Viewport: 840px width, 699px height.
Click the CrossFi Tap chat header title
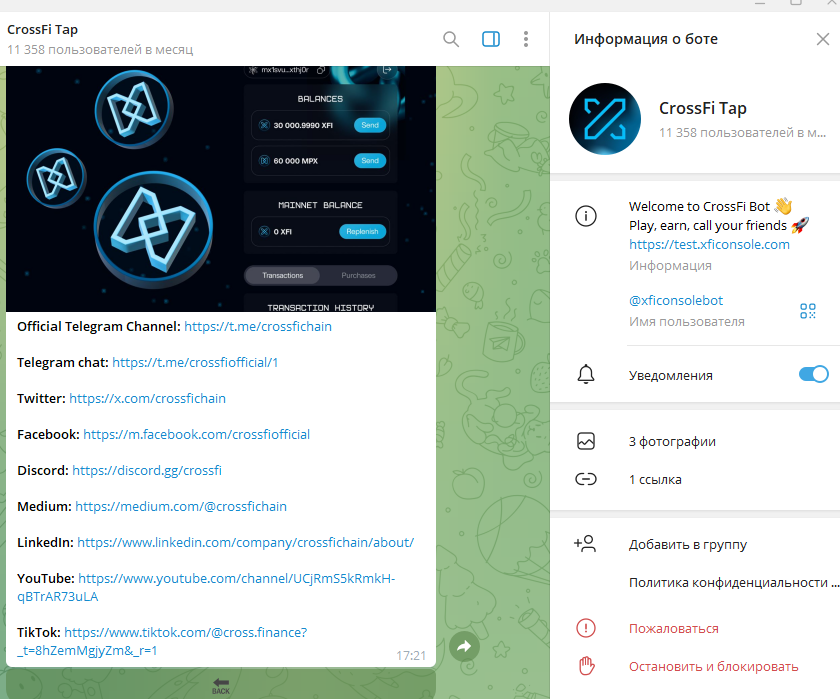pyautogui.click(x=42, y=29)
